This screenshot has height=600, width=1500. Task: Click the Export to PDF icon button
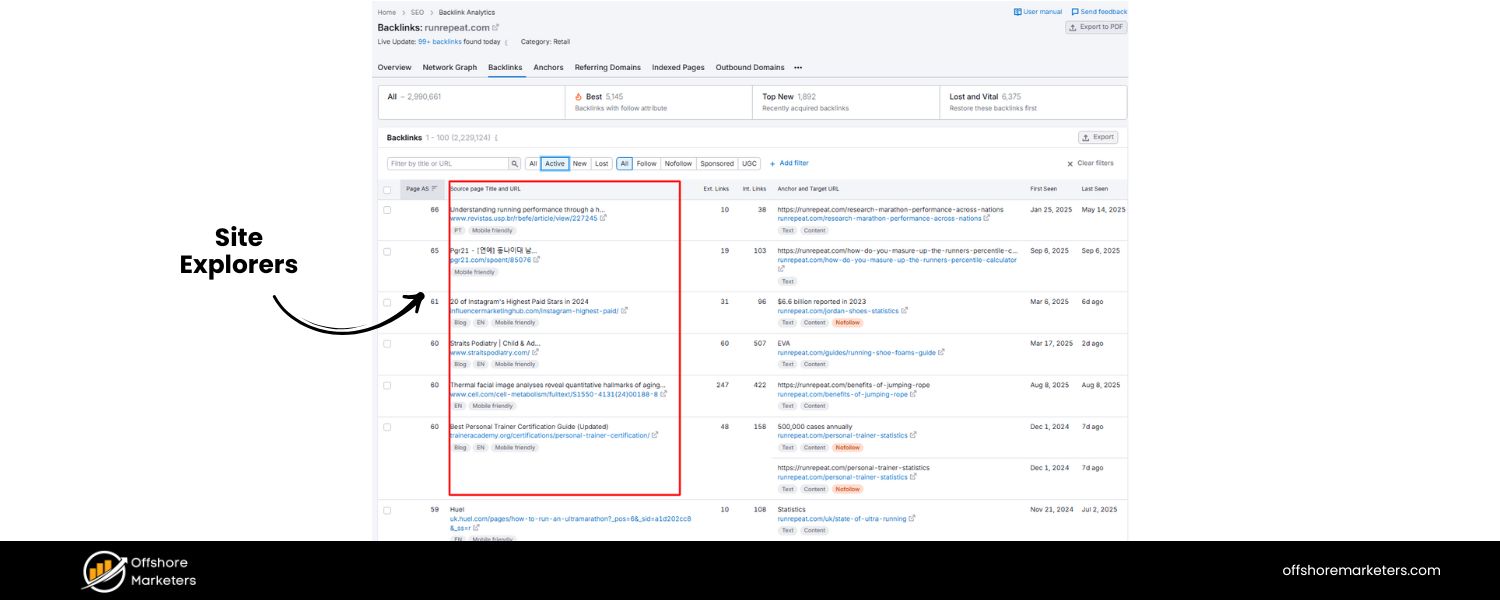pyautogui.click(x=1075, y=28)
